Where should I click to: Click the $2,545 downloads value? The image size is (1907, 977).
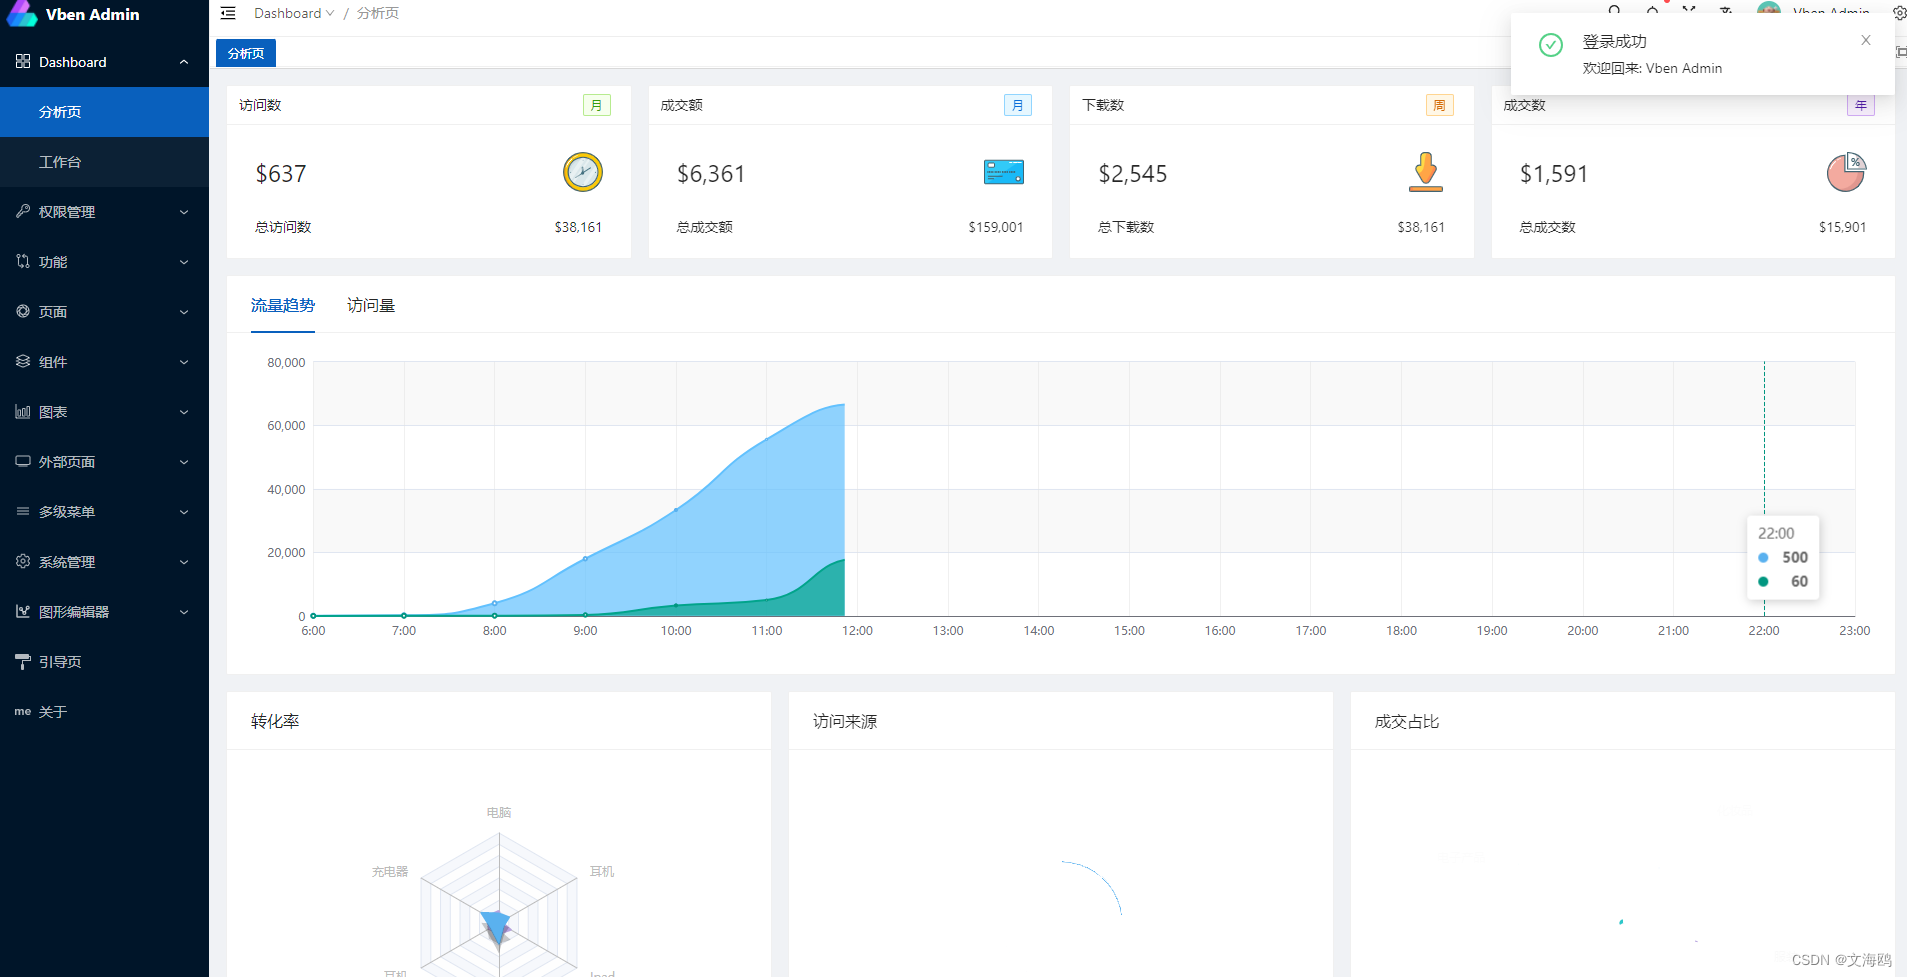(x=1133, y=174)
